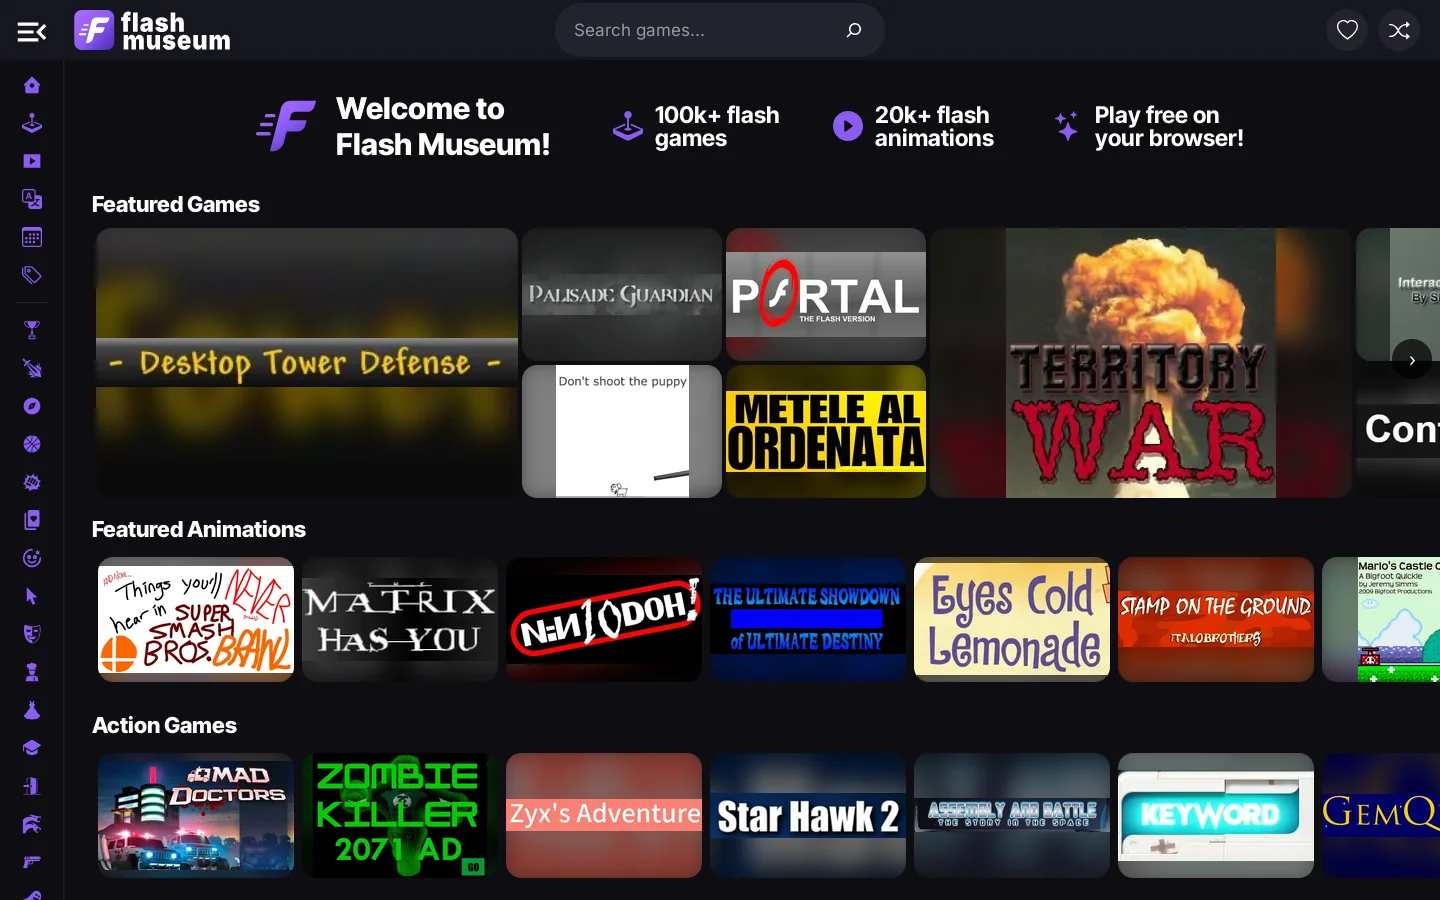Open favorites with the heart button
The image size is (1440, 900).
(x=1347, y=30)
